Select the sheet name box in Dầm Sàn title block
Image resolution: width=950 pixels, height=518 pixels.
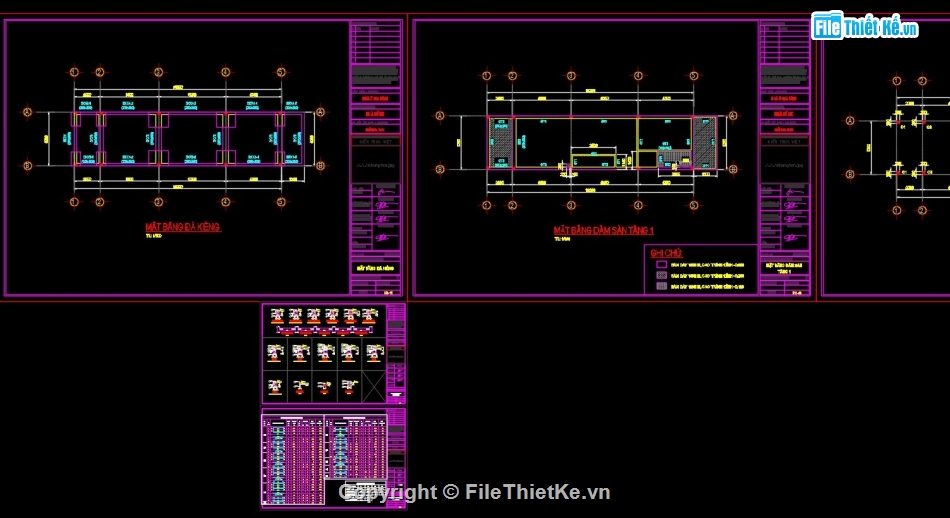coord(785,268)
